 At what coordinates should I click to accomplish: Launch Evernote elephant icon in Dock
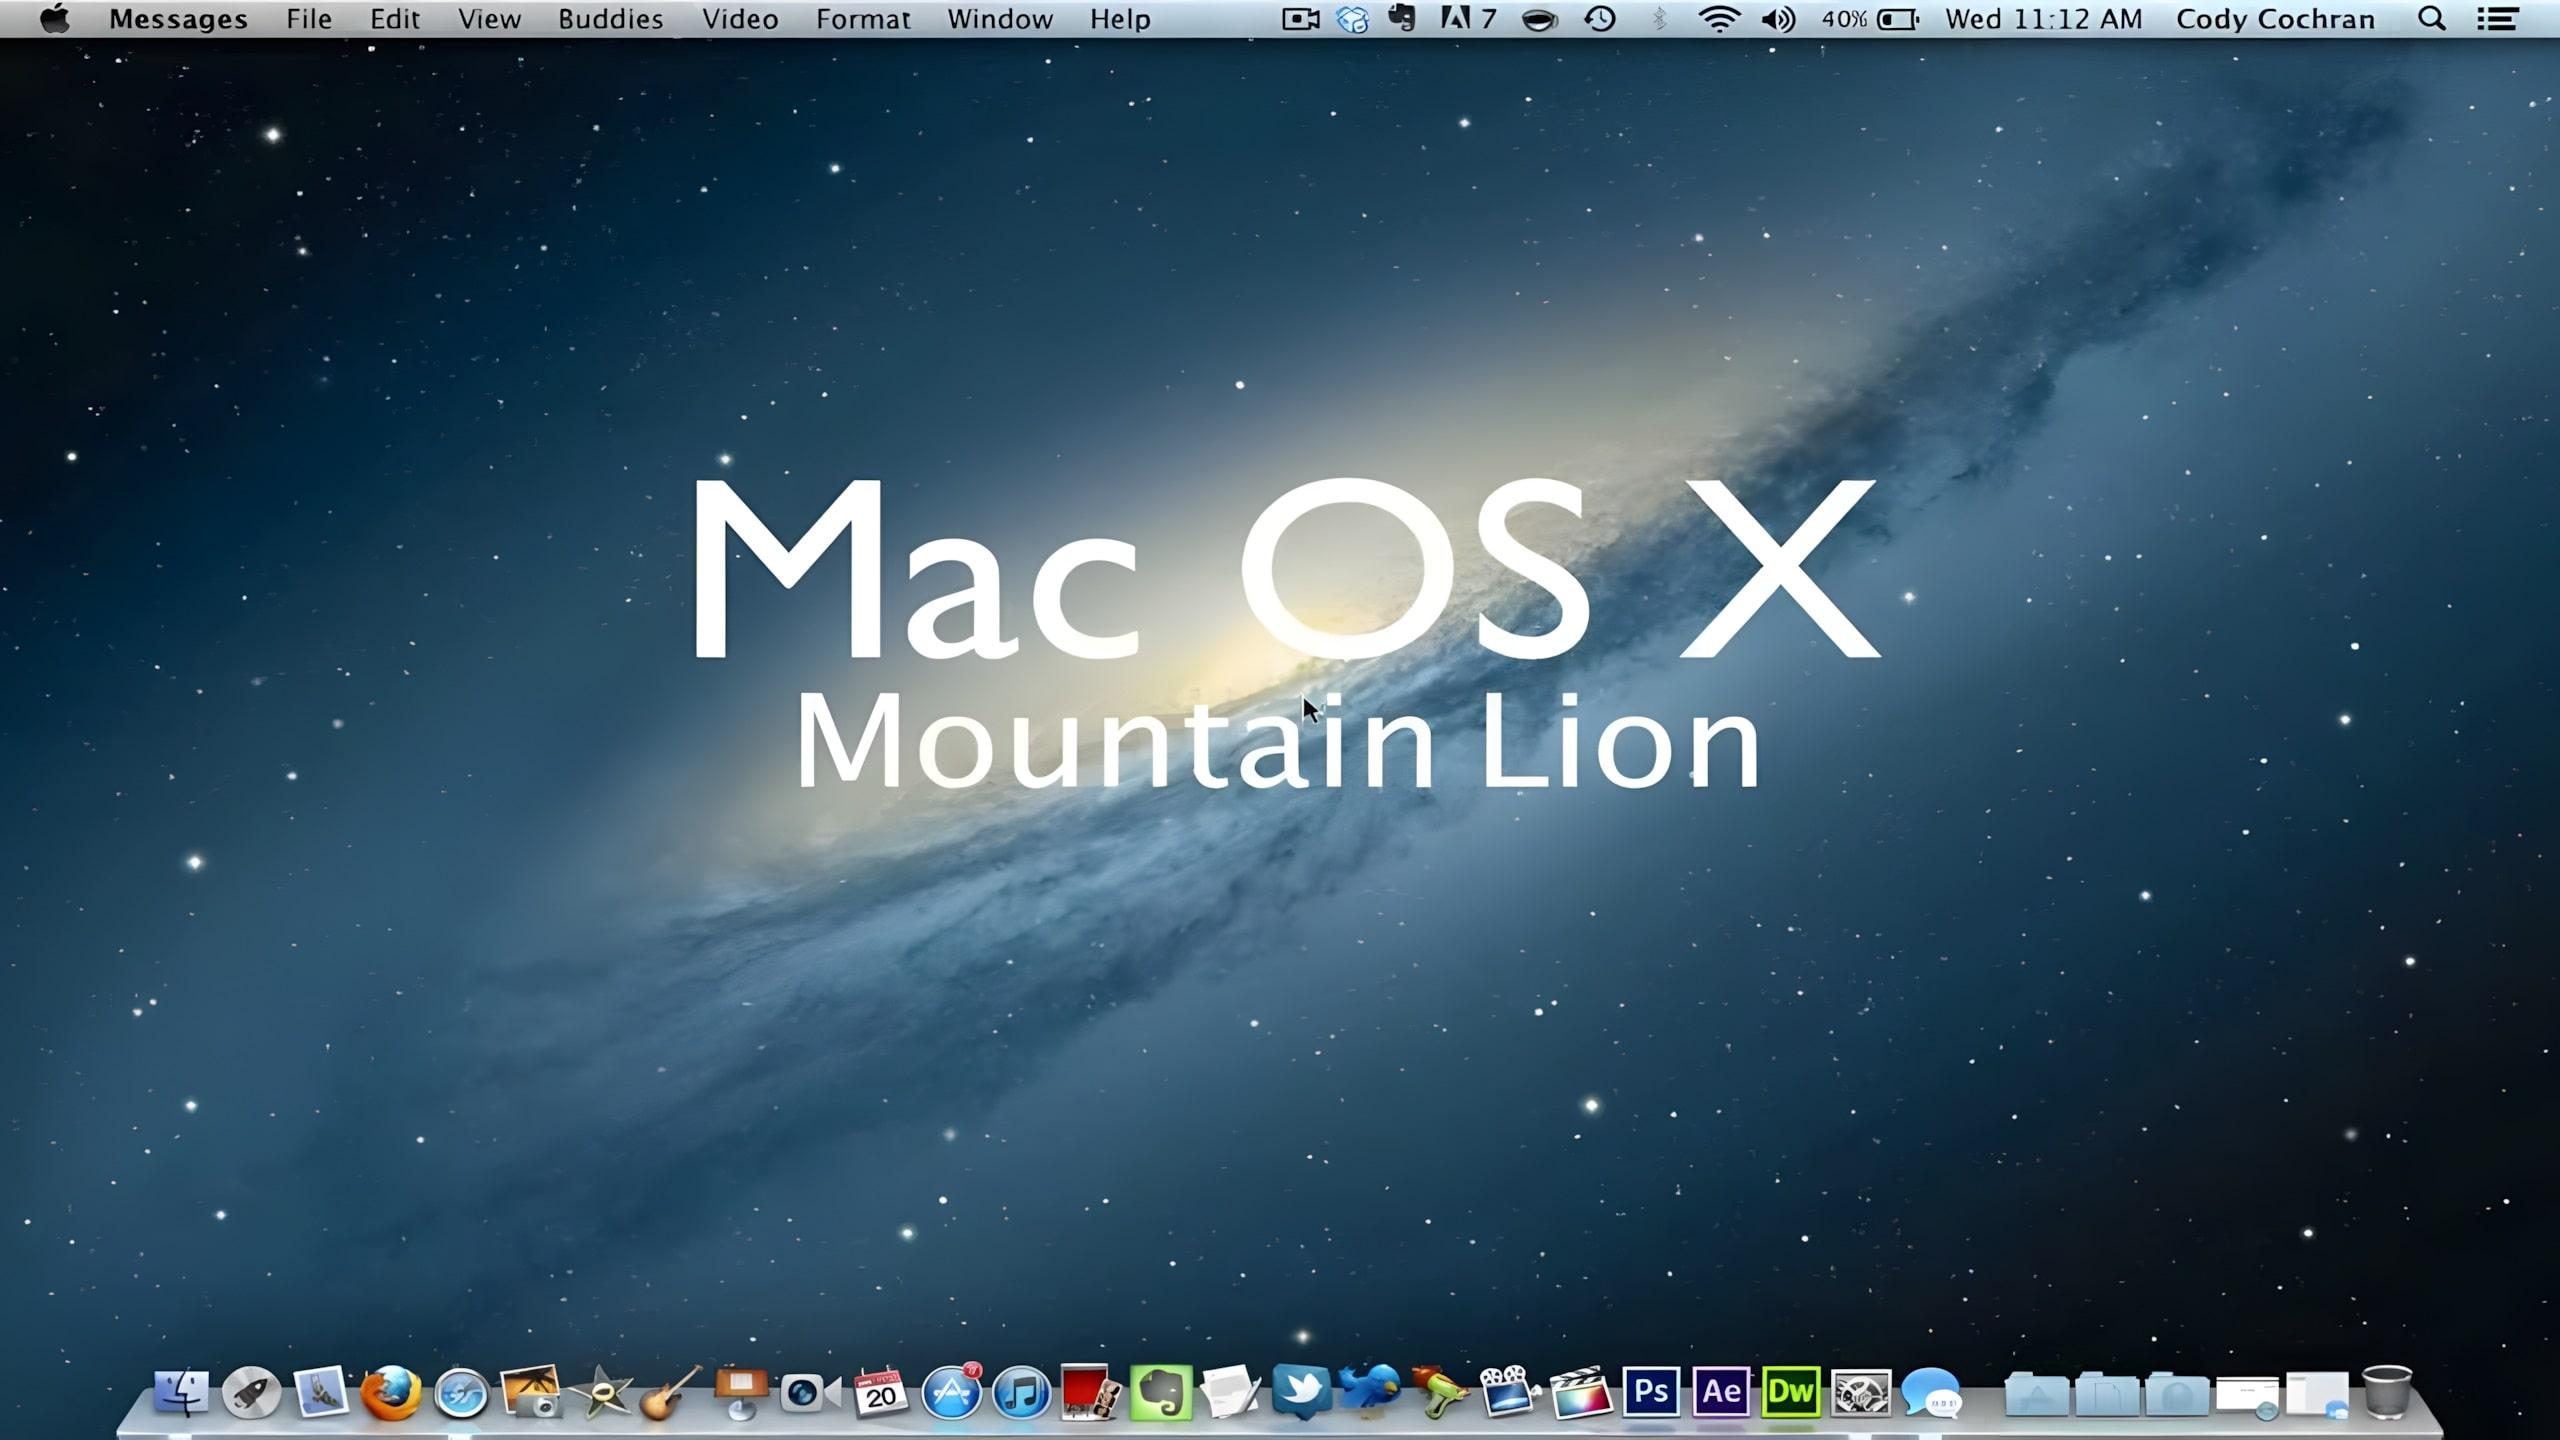1161,1392
